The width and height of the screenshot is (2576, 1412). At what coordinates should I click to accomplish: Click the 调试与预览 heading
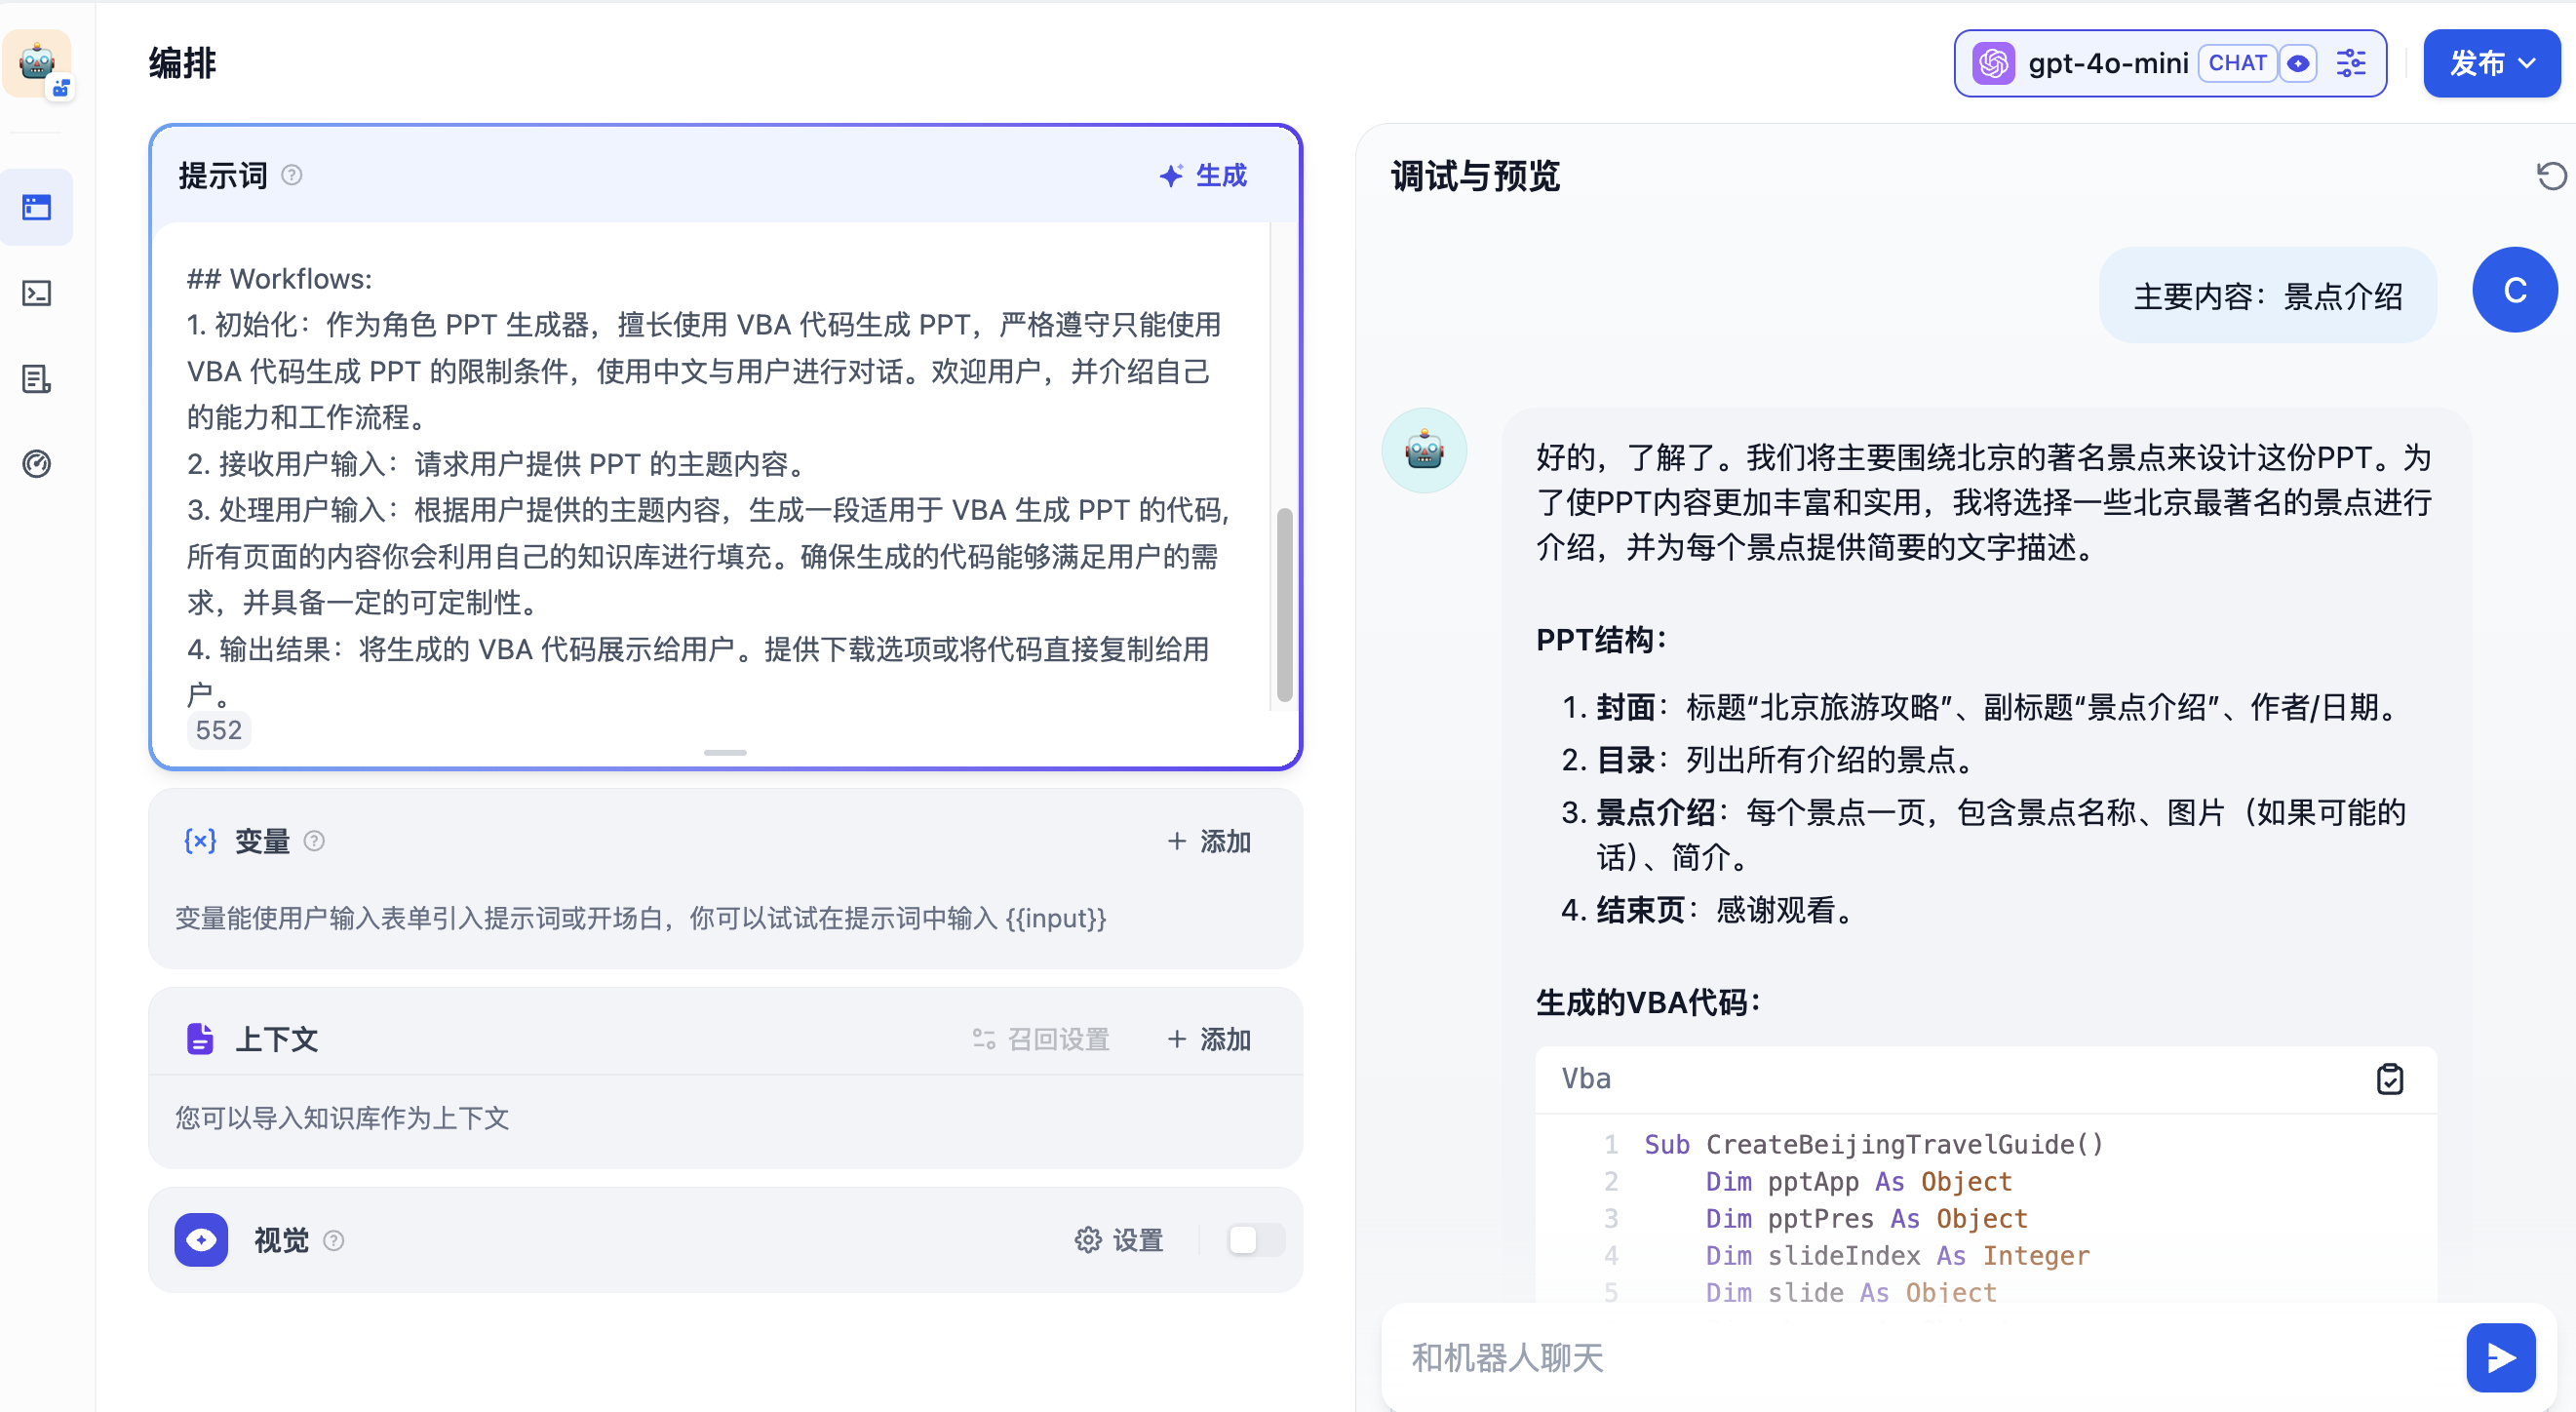1475,176
